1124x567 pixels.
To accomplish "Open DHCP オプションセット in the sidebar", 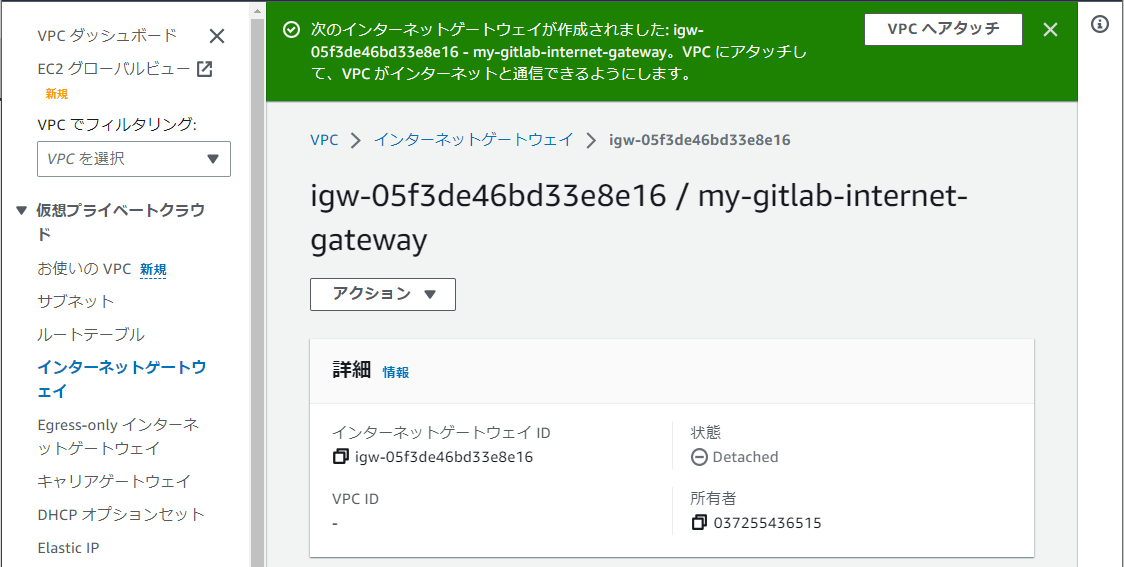I will pos(120,515).
